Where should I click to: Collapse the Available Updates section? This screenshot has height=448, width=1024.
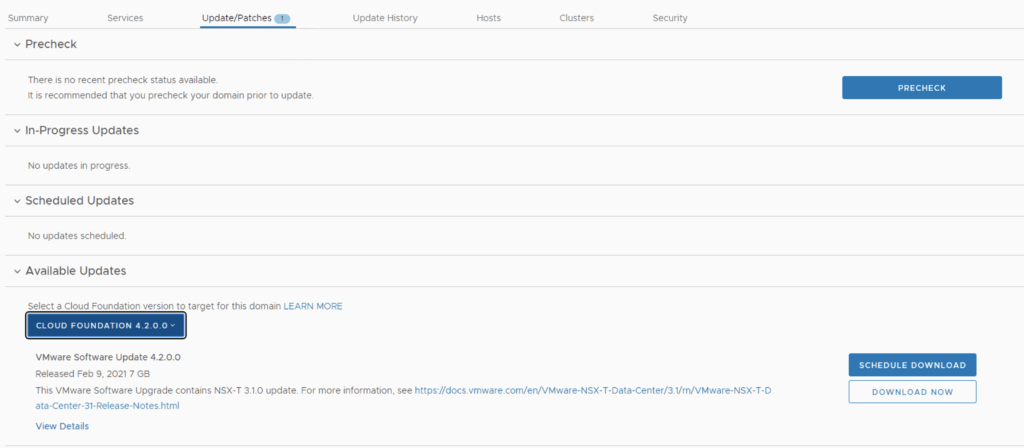pyautogui.click(x=15, y=271)
